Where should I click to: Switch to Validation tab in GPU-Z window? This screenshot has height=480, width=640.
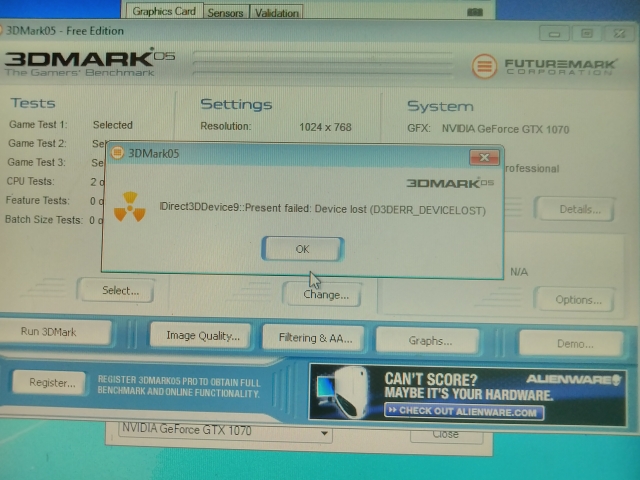coord(276,13)
